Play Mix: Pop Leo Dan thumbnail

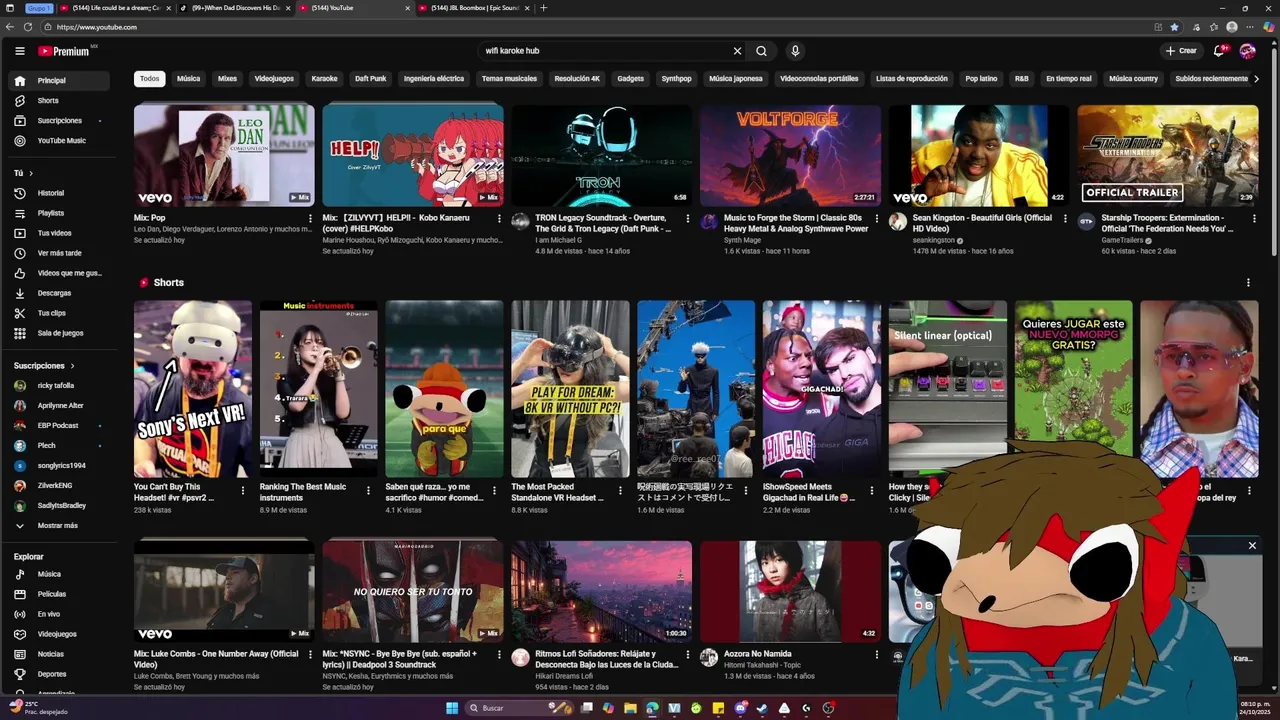224,155
